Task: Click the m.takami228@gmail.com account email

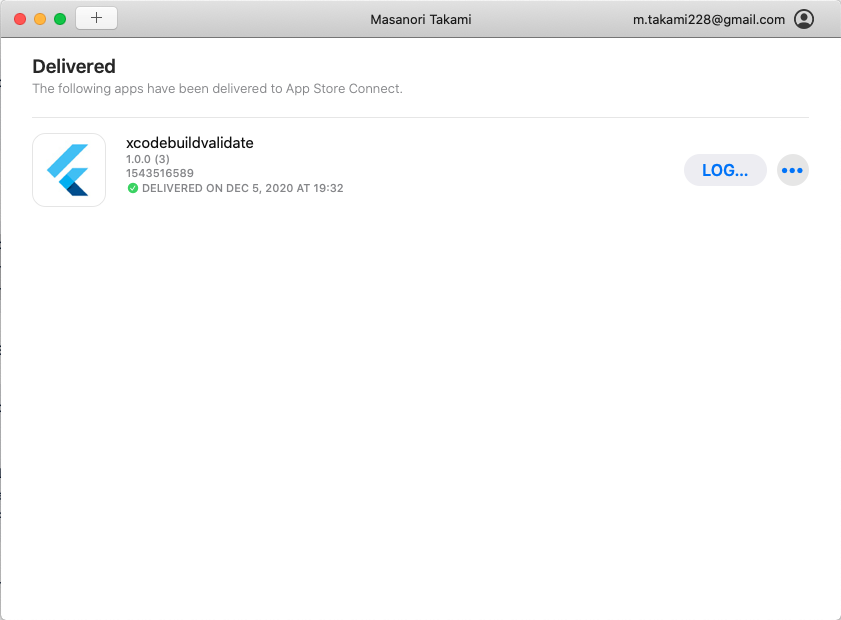Action: point(709,19)
